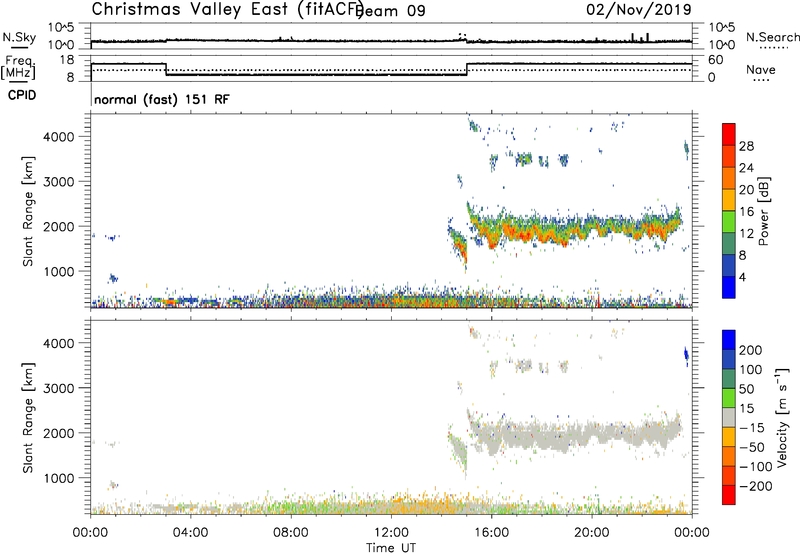Click the 'Christmas Valley East (fitACF)' title
Viewport: 800px width, 554px height.
tap(228, 9)
